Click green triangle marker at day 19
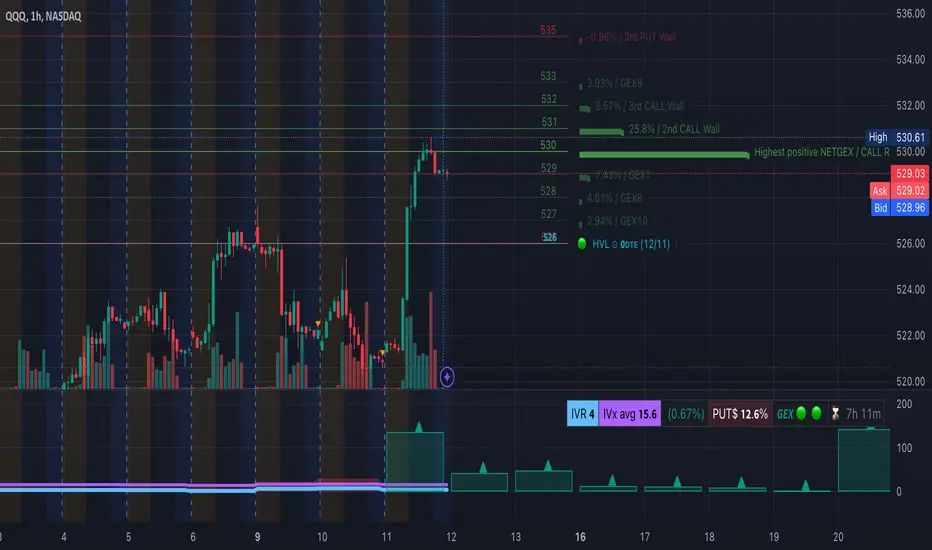Screen dimensions: 932x550 point(805,485)
